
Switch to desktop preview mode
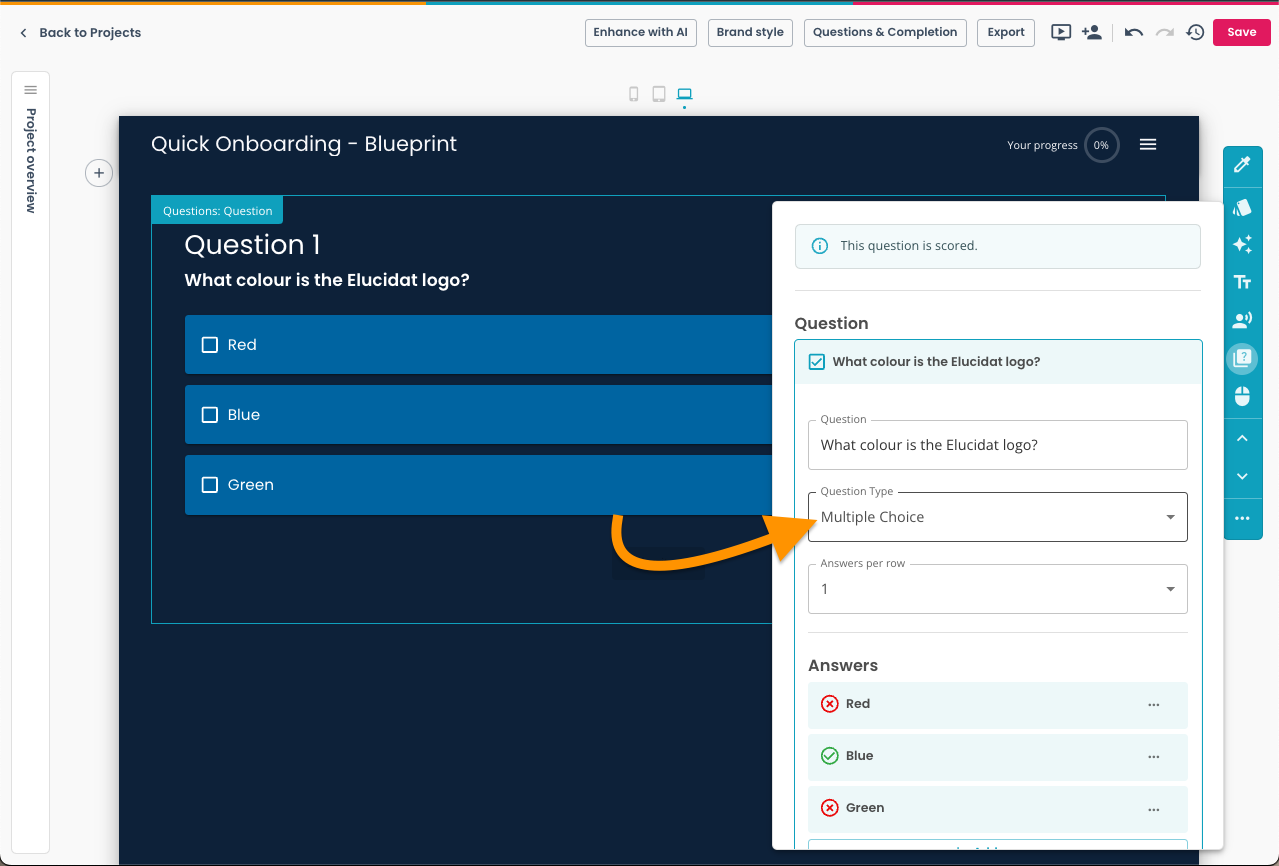[x=684, y=93]
